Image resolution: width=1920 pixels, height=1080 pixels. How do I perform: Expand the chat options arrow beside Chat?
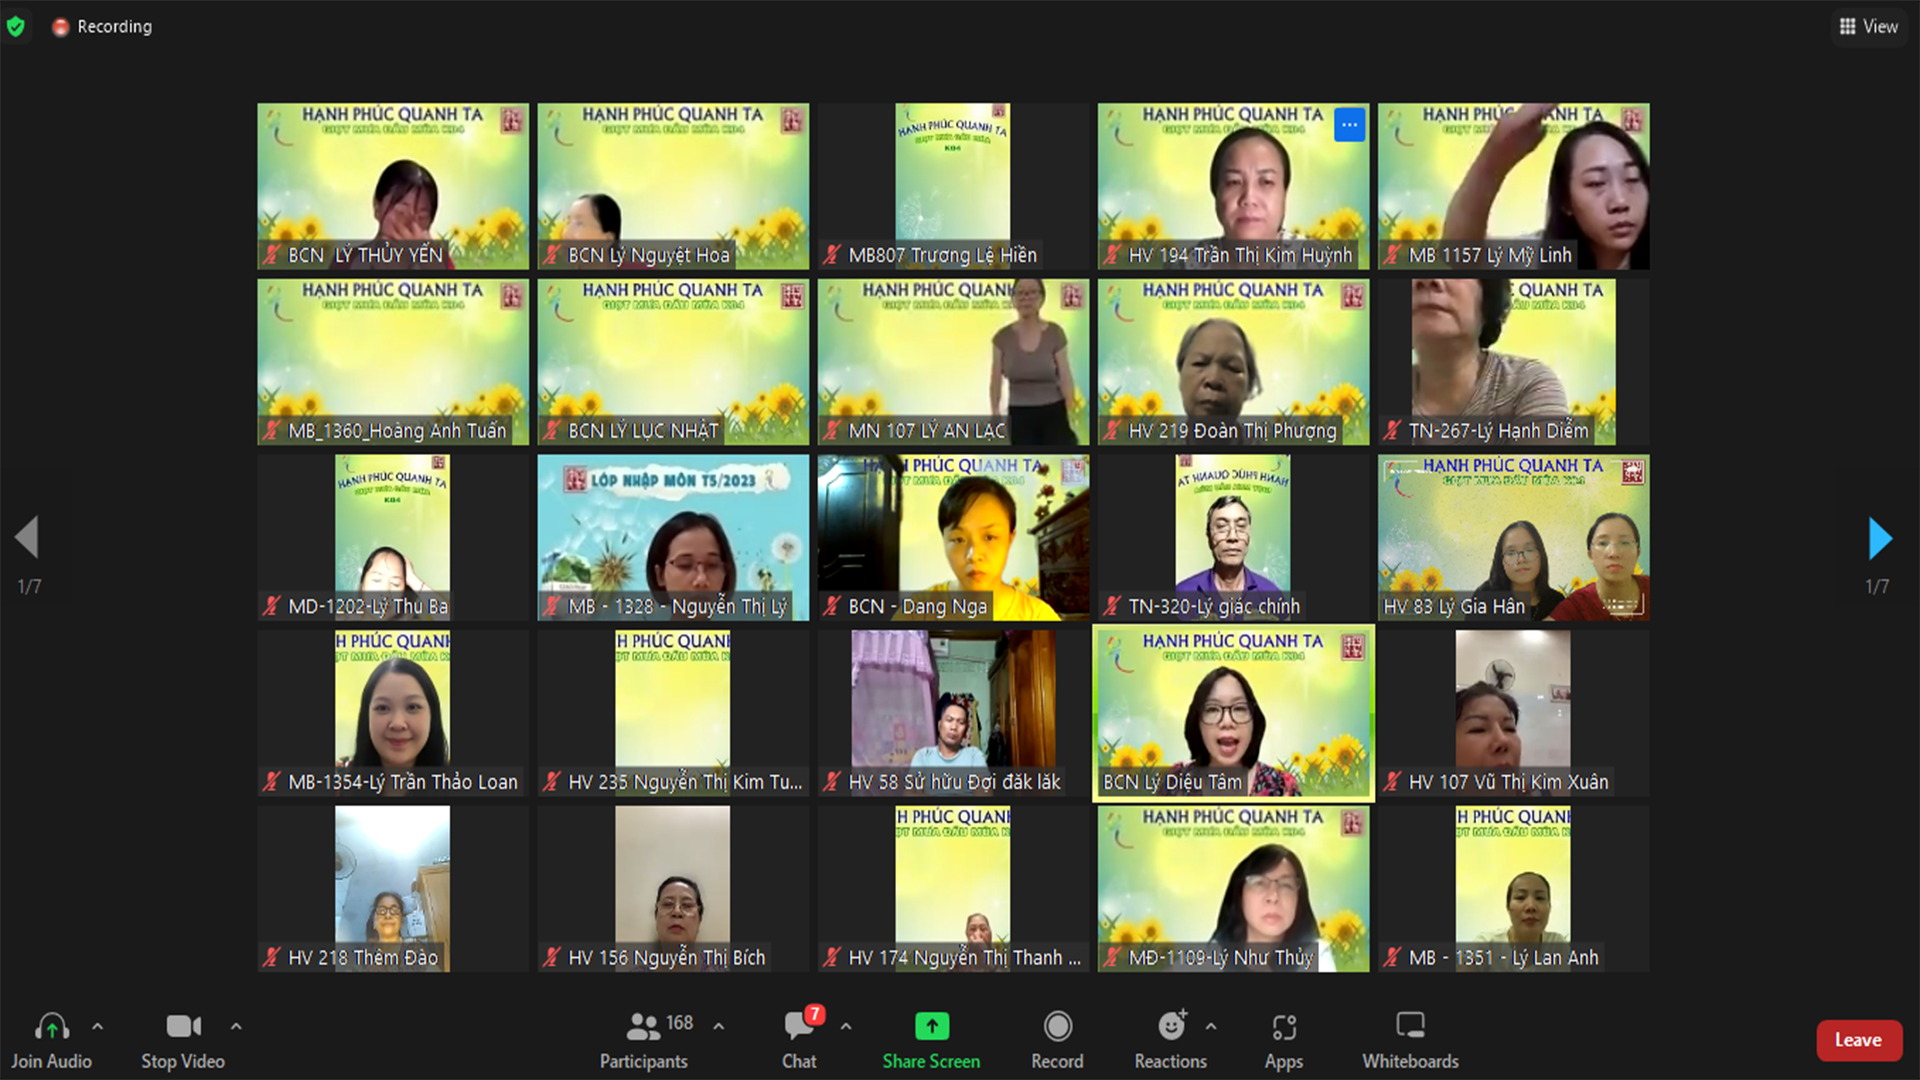846,1026
